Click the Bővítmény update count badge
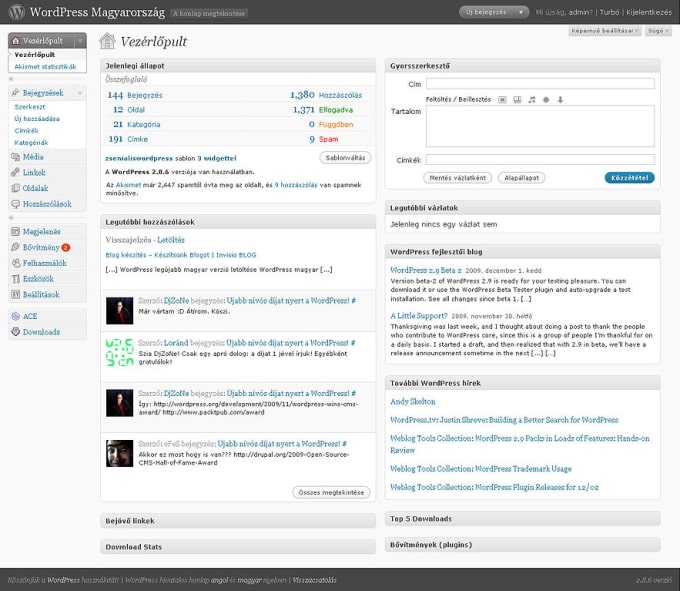Image resolution: width=680 pixels, height=591 pixels. coord(66,248)
